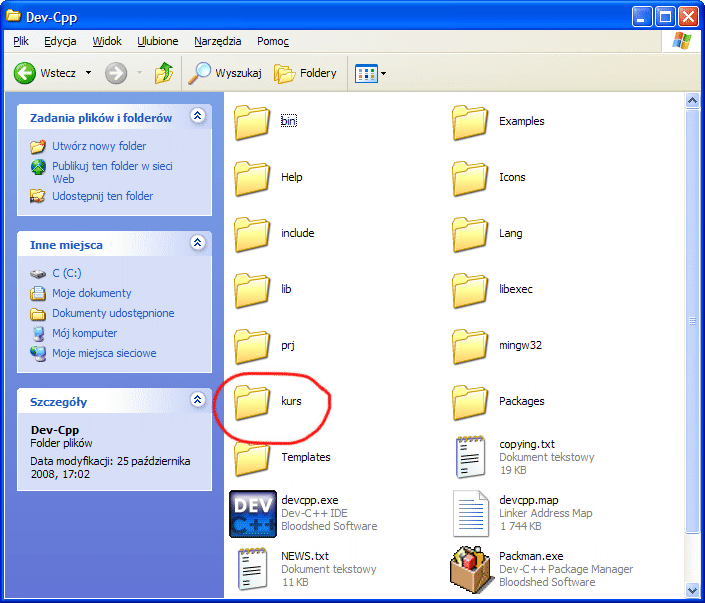Open the circled kurs folder

[253, 401]
